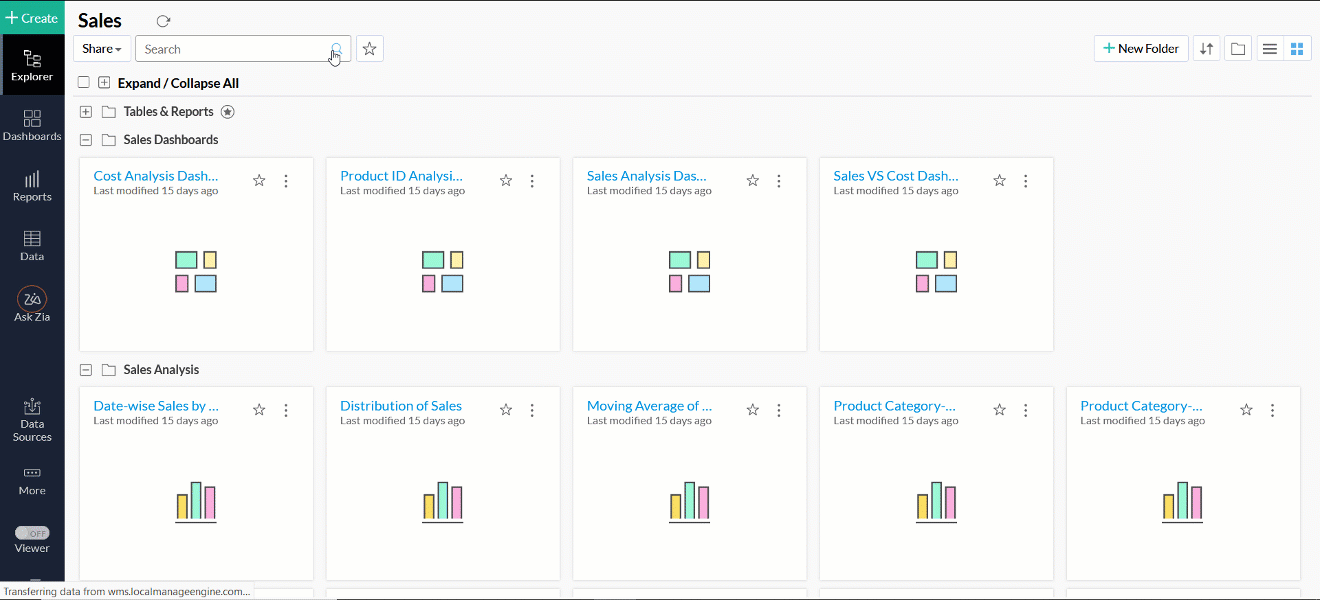
Task: Click the sort order icon
Action: click(1207, 49)
